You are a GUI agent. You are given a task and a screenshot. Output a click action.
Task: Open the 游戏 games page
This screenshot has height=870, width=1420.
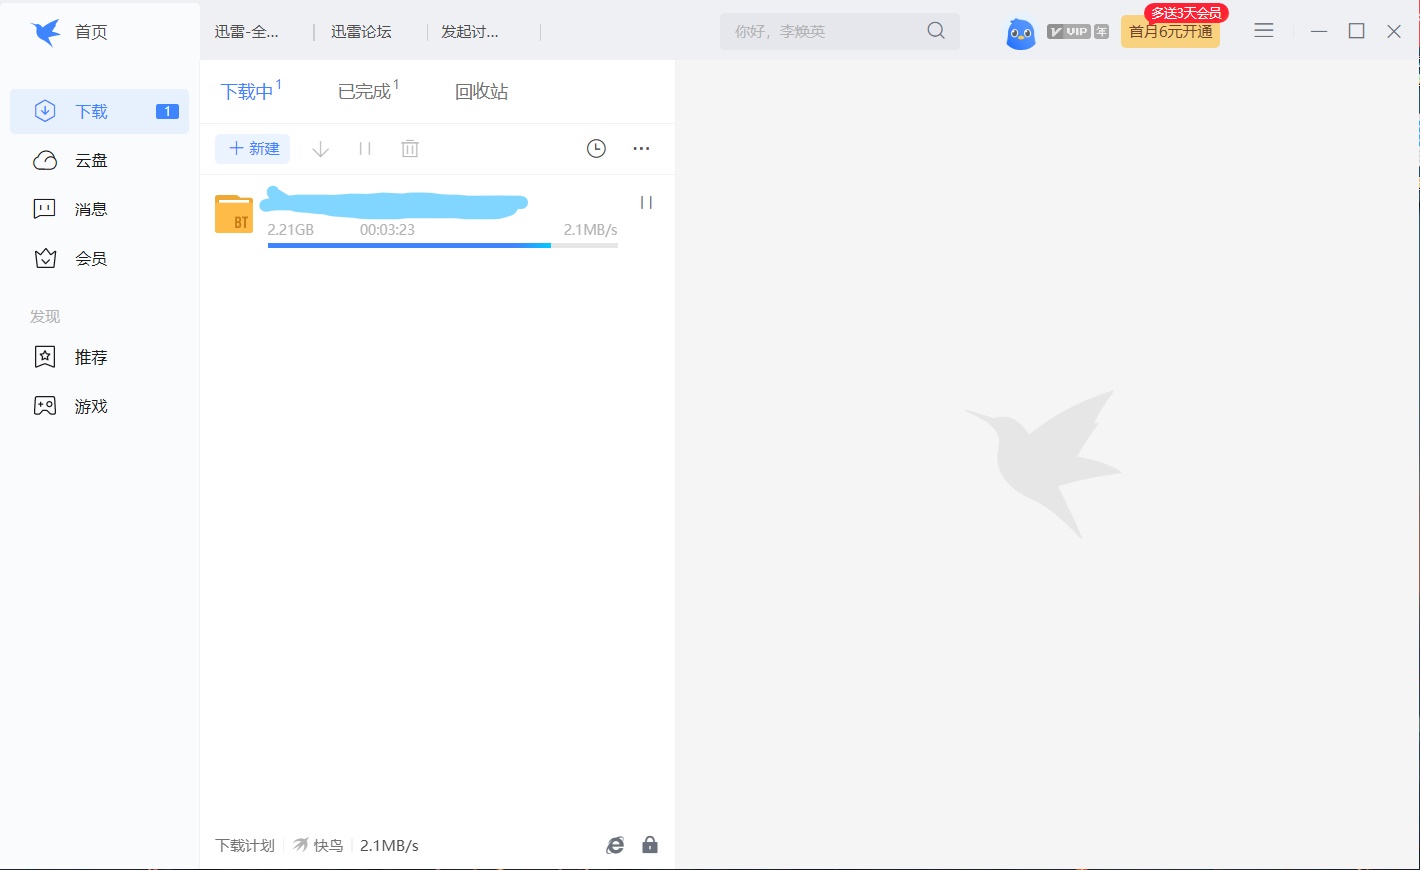click(91, 405)
